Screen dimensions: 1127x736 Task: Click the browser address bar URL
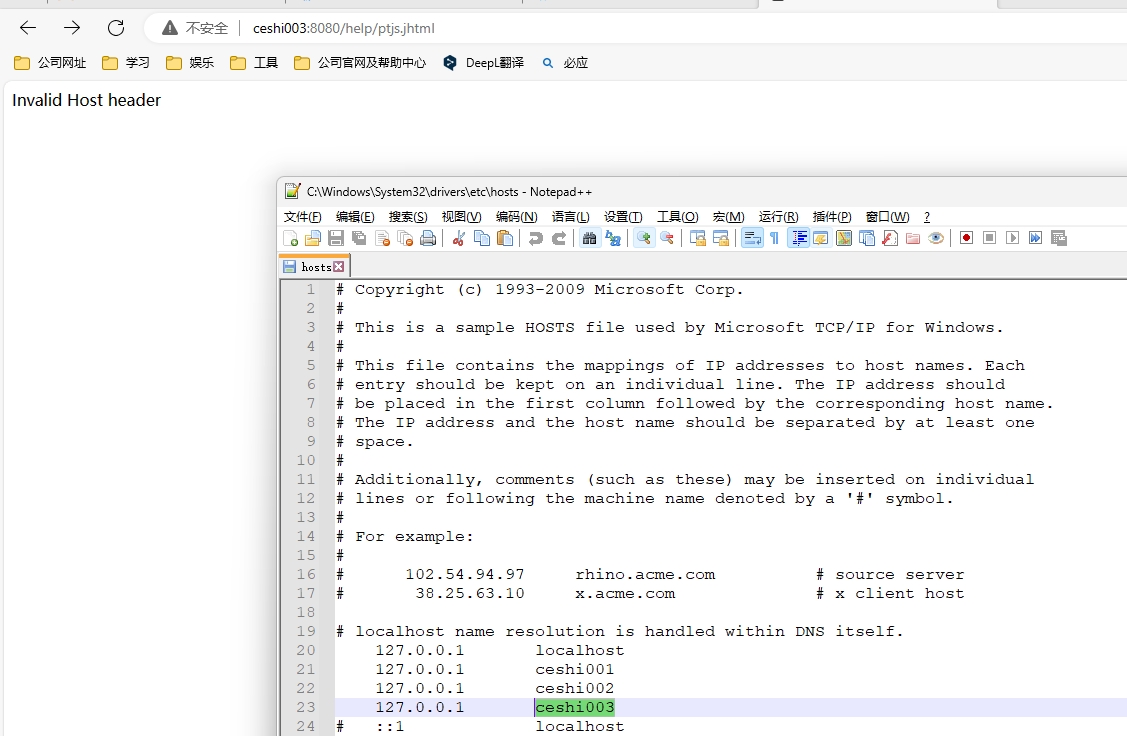344,28
